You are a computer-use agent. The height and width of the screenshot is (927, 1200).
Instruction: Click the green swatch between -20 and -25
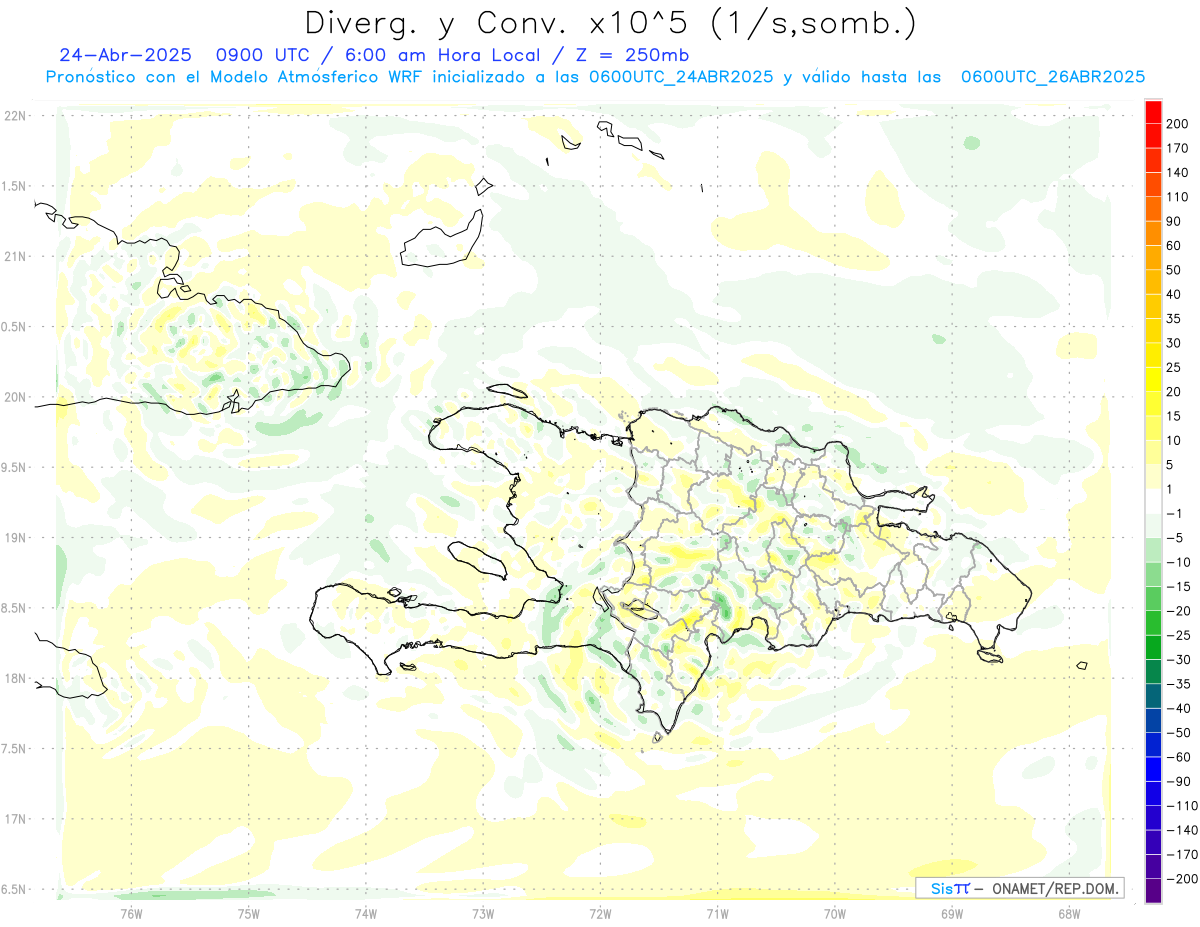(x=1153, y=623)
